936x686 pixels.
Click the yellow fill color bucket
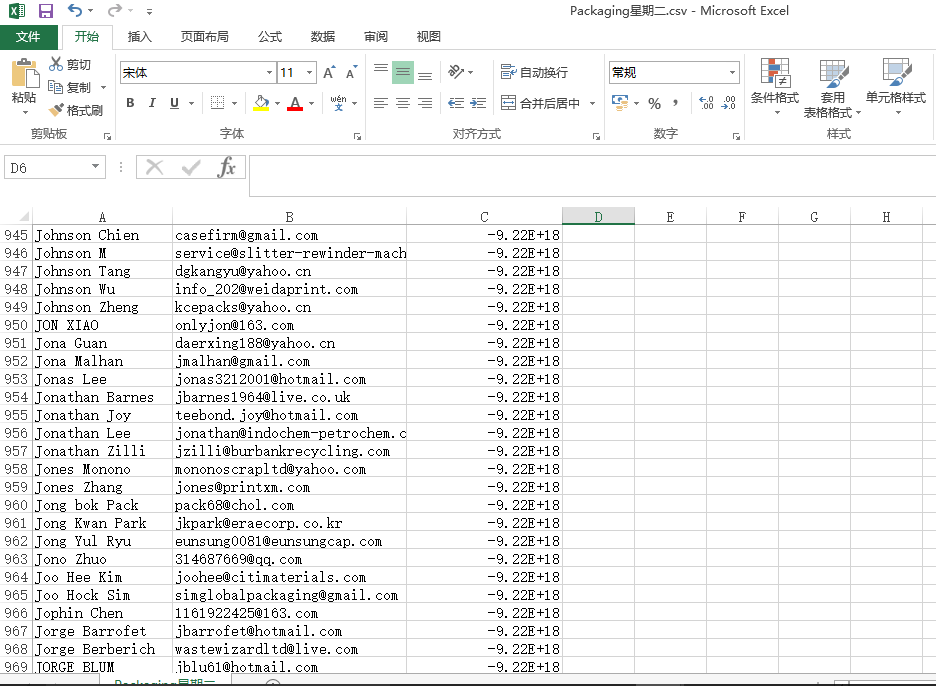pyautogui.click(x=261, y=103)
